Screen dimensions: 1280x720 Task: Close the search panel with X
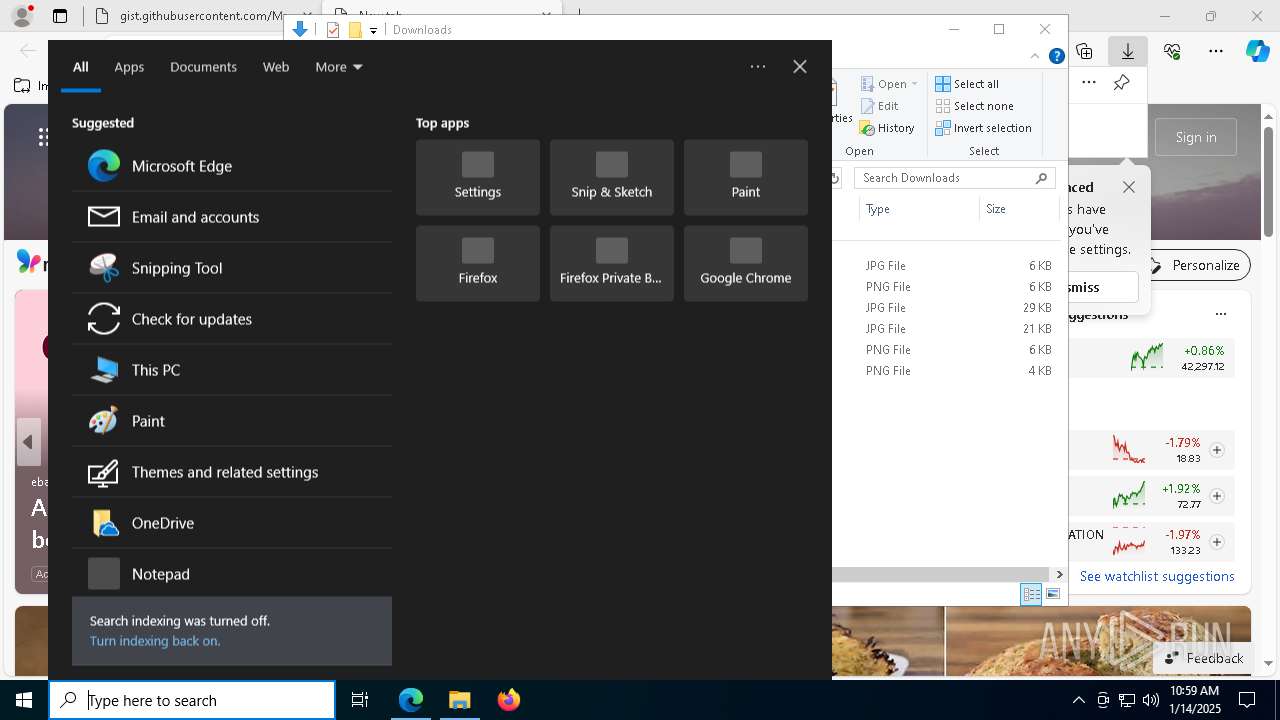point(800,67)
